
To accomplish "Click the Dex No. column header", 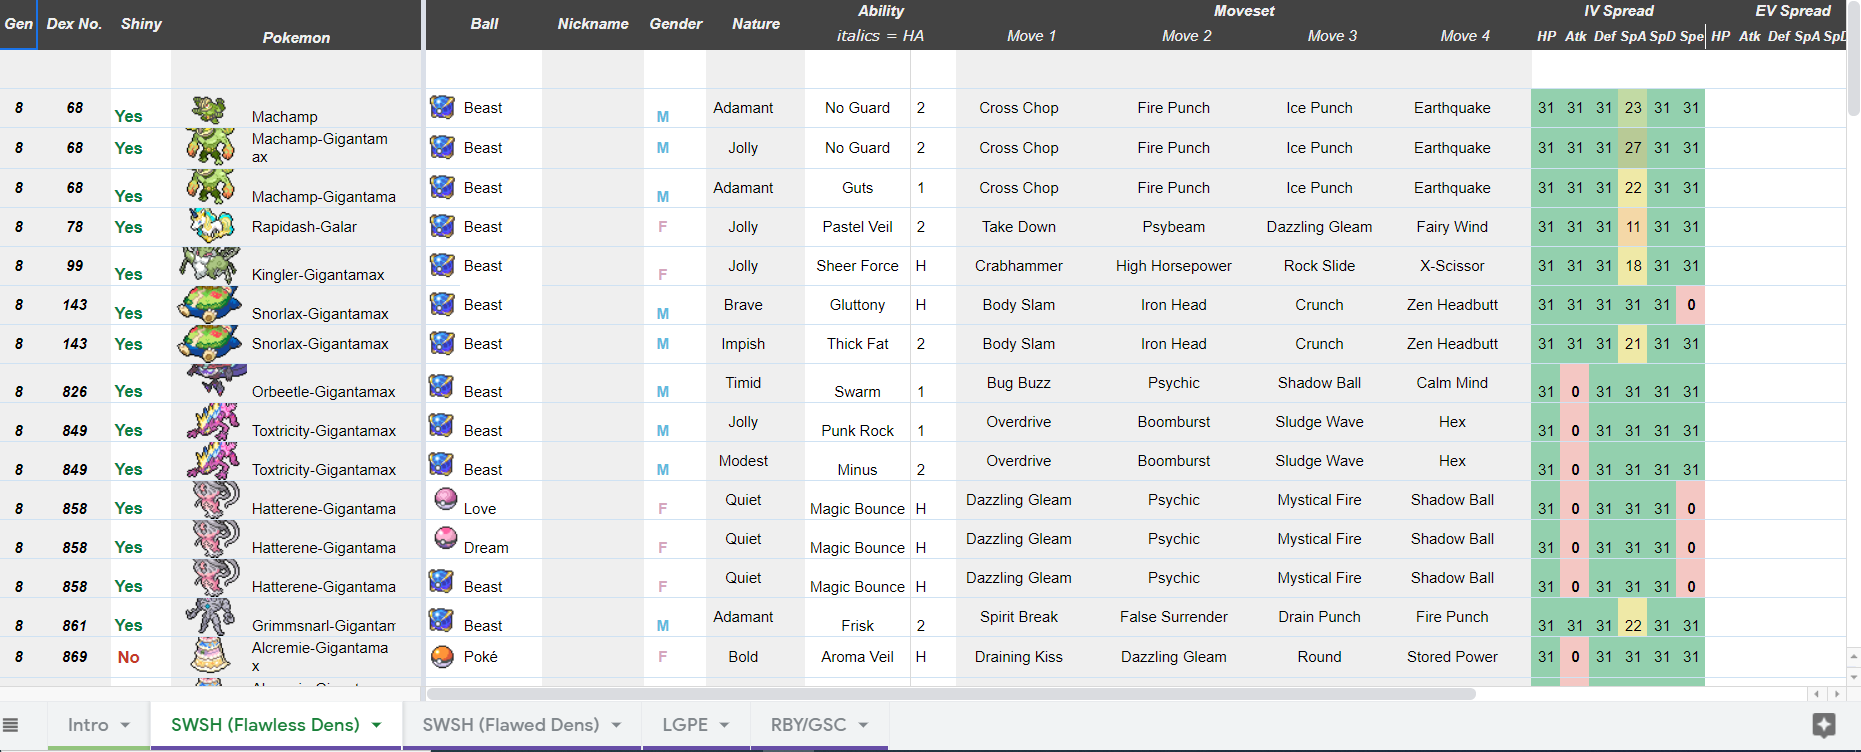I will [74, 24].
